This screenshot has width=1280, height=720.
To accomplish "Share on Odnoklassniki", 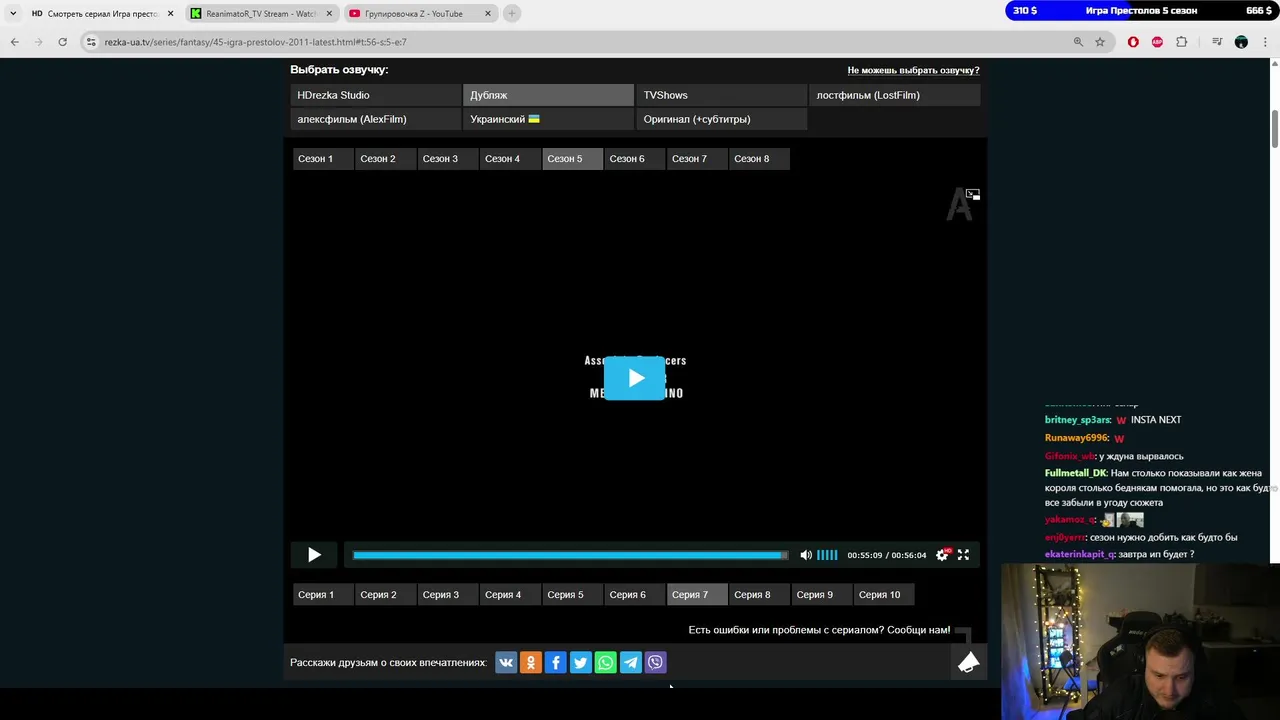I will click(x=531, y=662).
